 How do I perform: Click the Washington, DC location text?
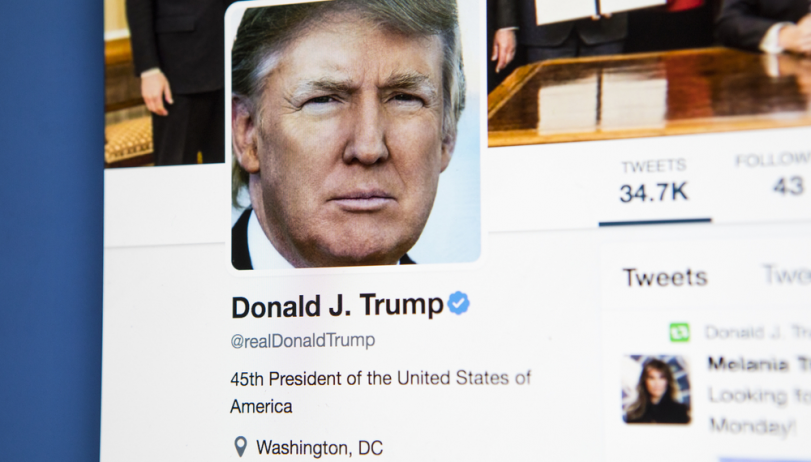[x=320, y=448]
